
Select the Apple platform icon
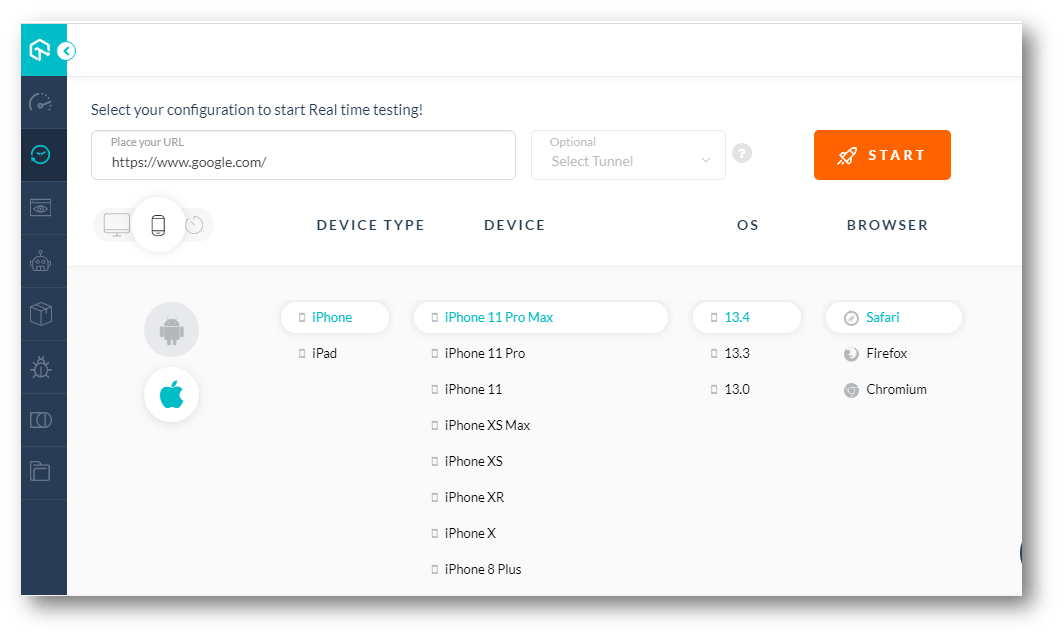pos(171,394)
